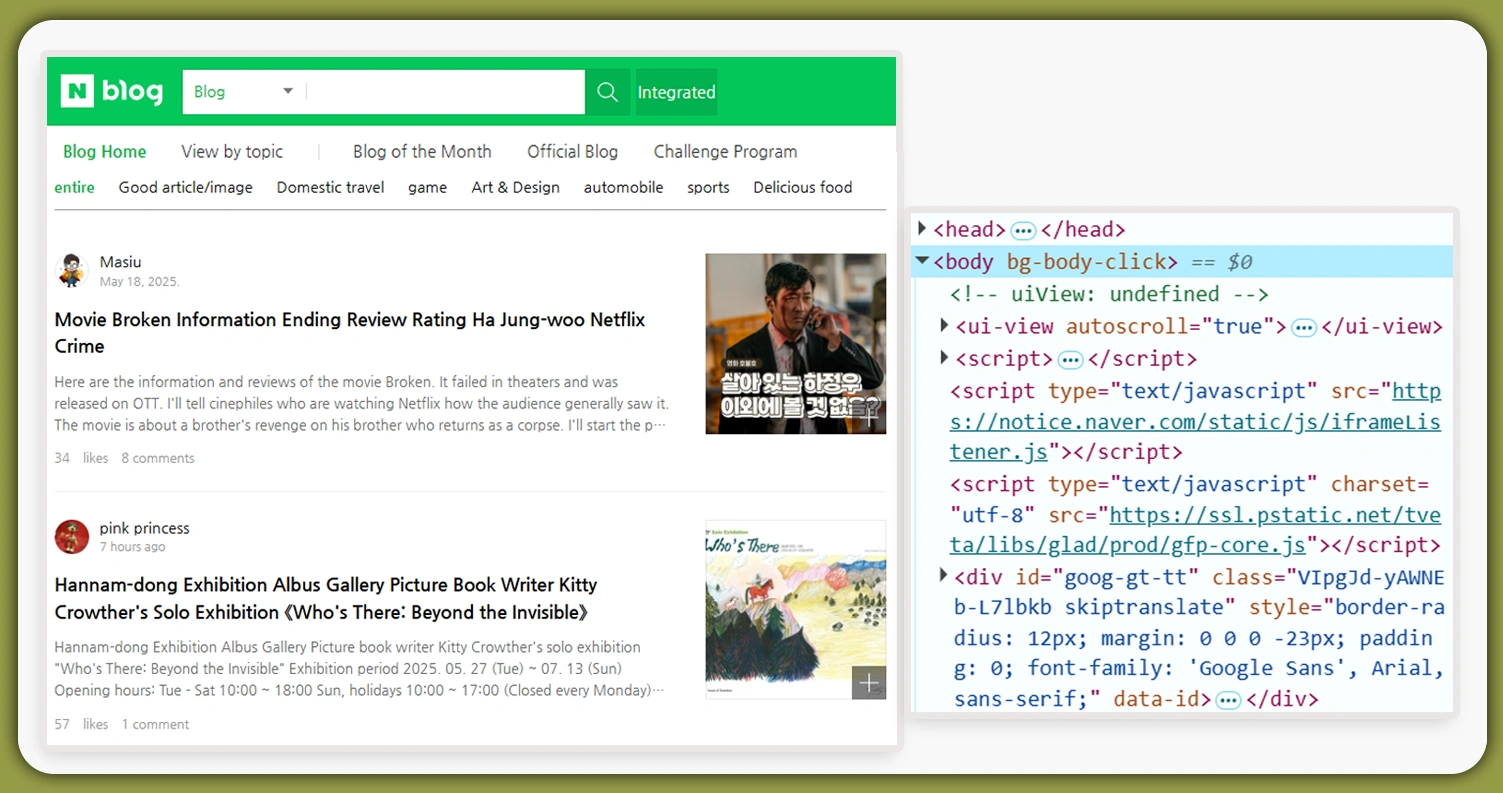Click in the blog search text field
Screen dimensions: 1503x793
tap(445, 92)
